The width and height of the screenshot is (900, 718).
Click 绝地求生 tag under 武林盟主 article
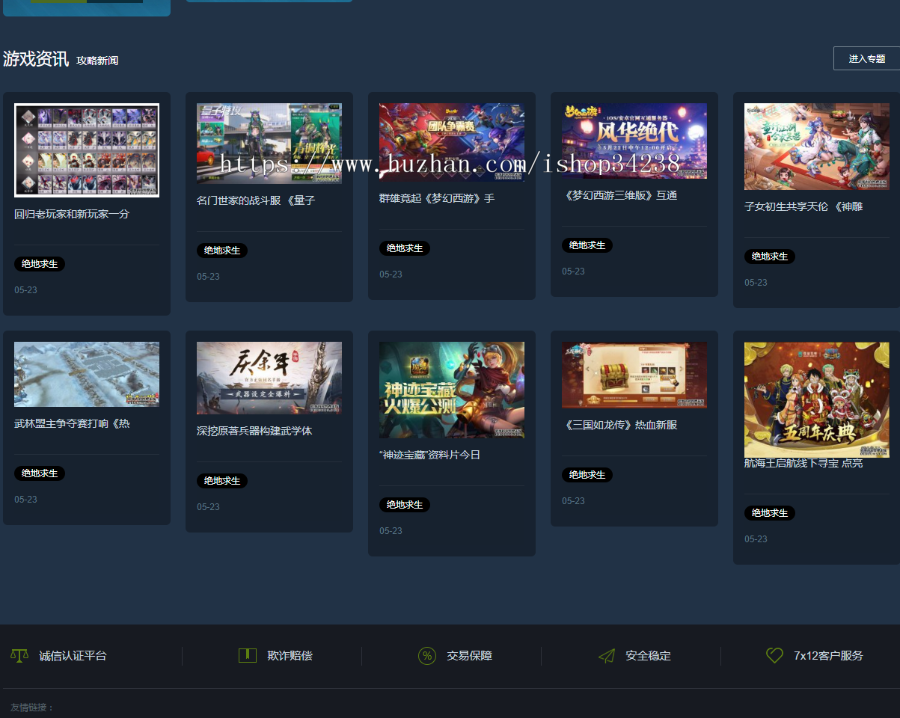pos(40,473)
